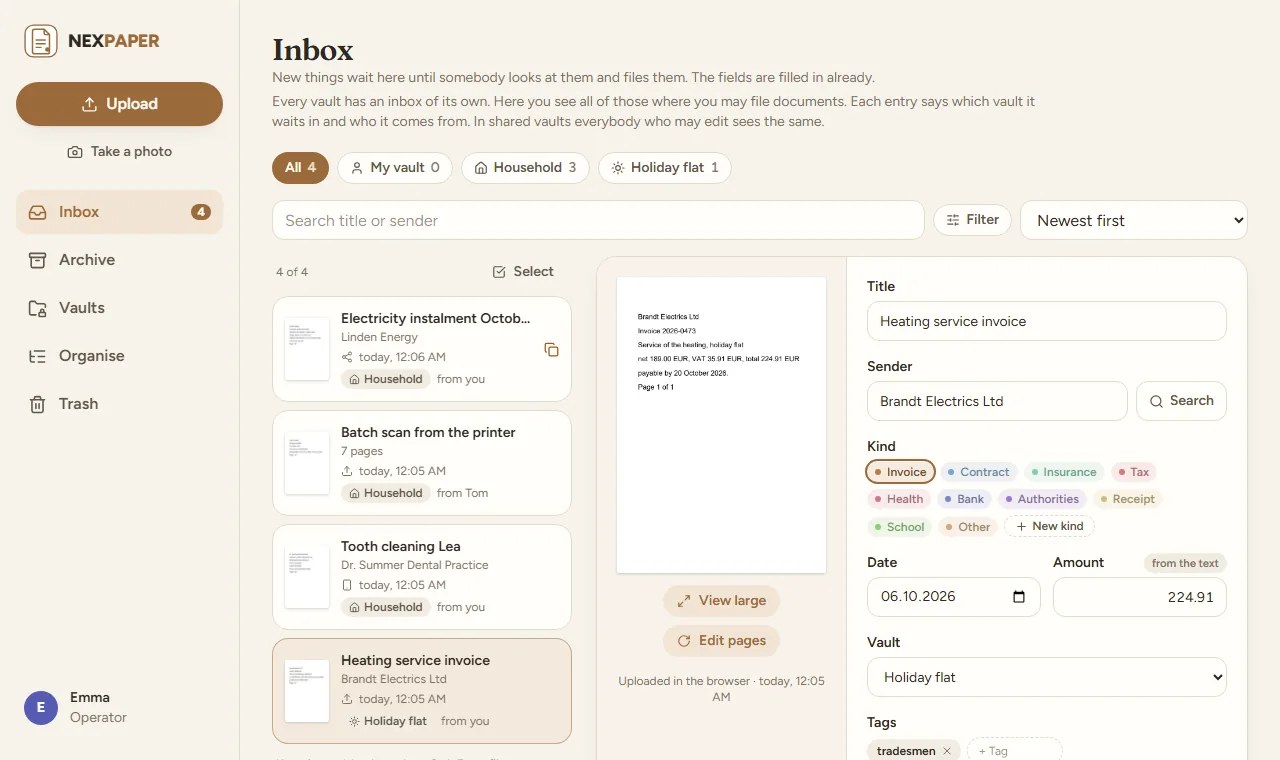This screenshot has width=1280, height=760.
Task: Open the Archive section
Action: pyautogui.click(x=119, y=260)
